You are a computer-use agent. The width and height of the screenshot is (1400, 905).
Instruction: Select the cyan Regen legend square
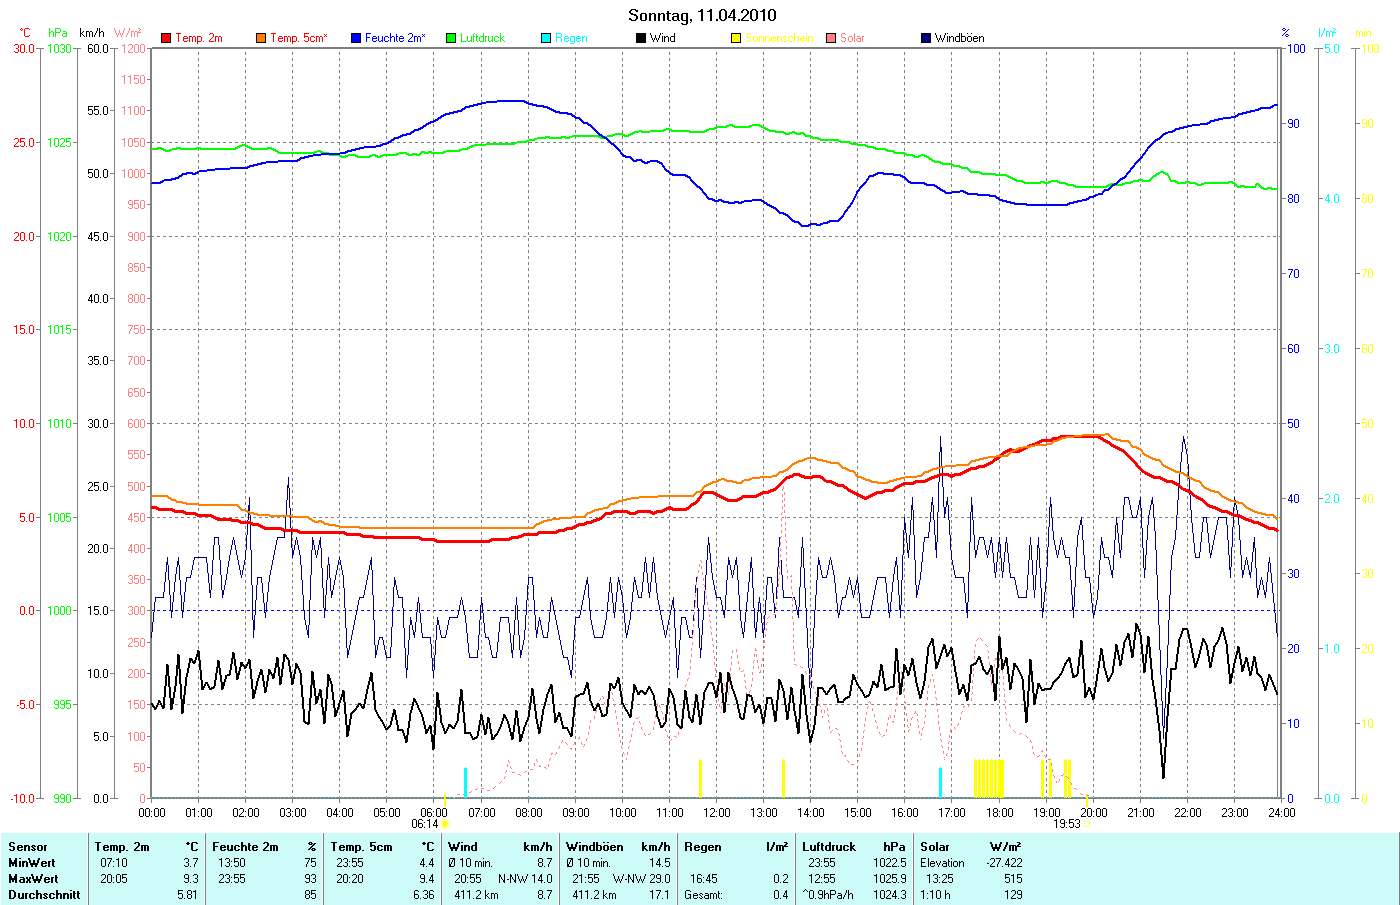[x=546, y=38]
